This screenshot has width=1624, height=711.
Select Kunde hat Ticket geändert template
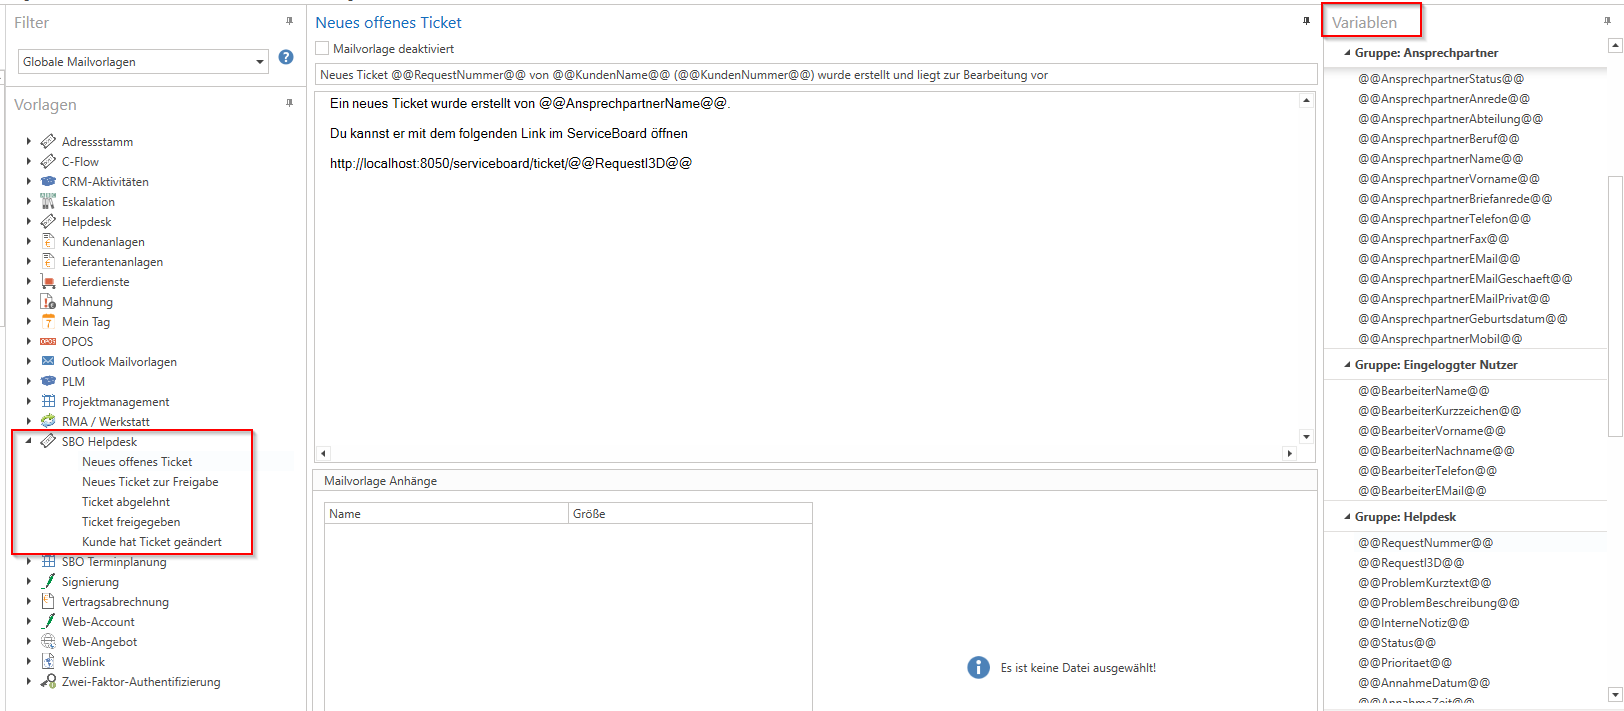point(152,542)
